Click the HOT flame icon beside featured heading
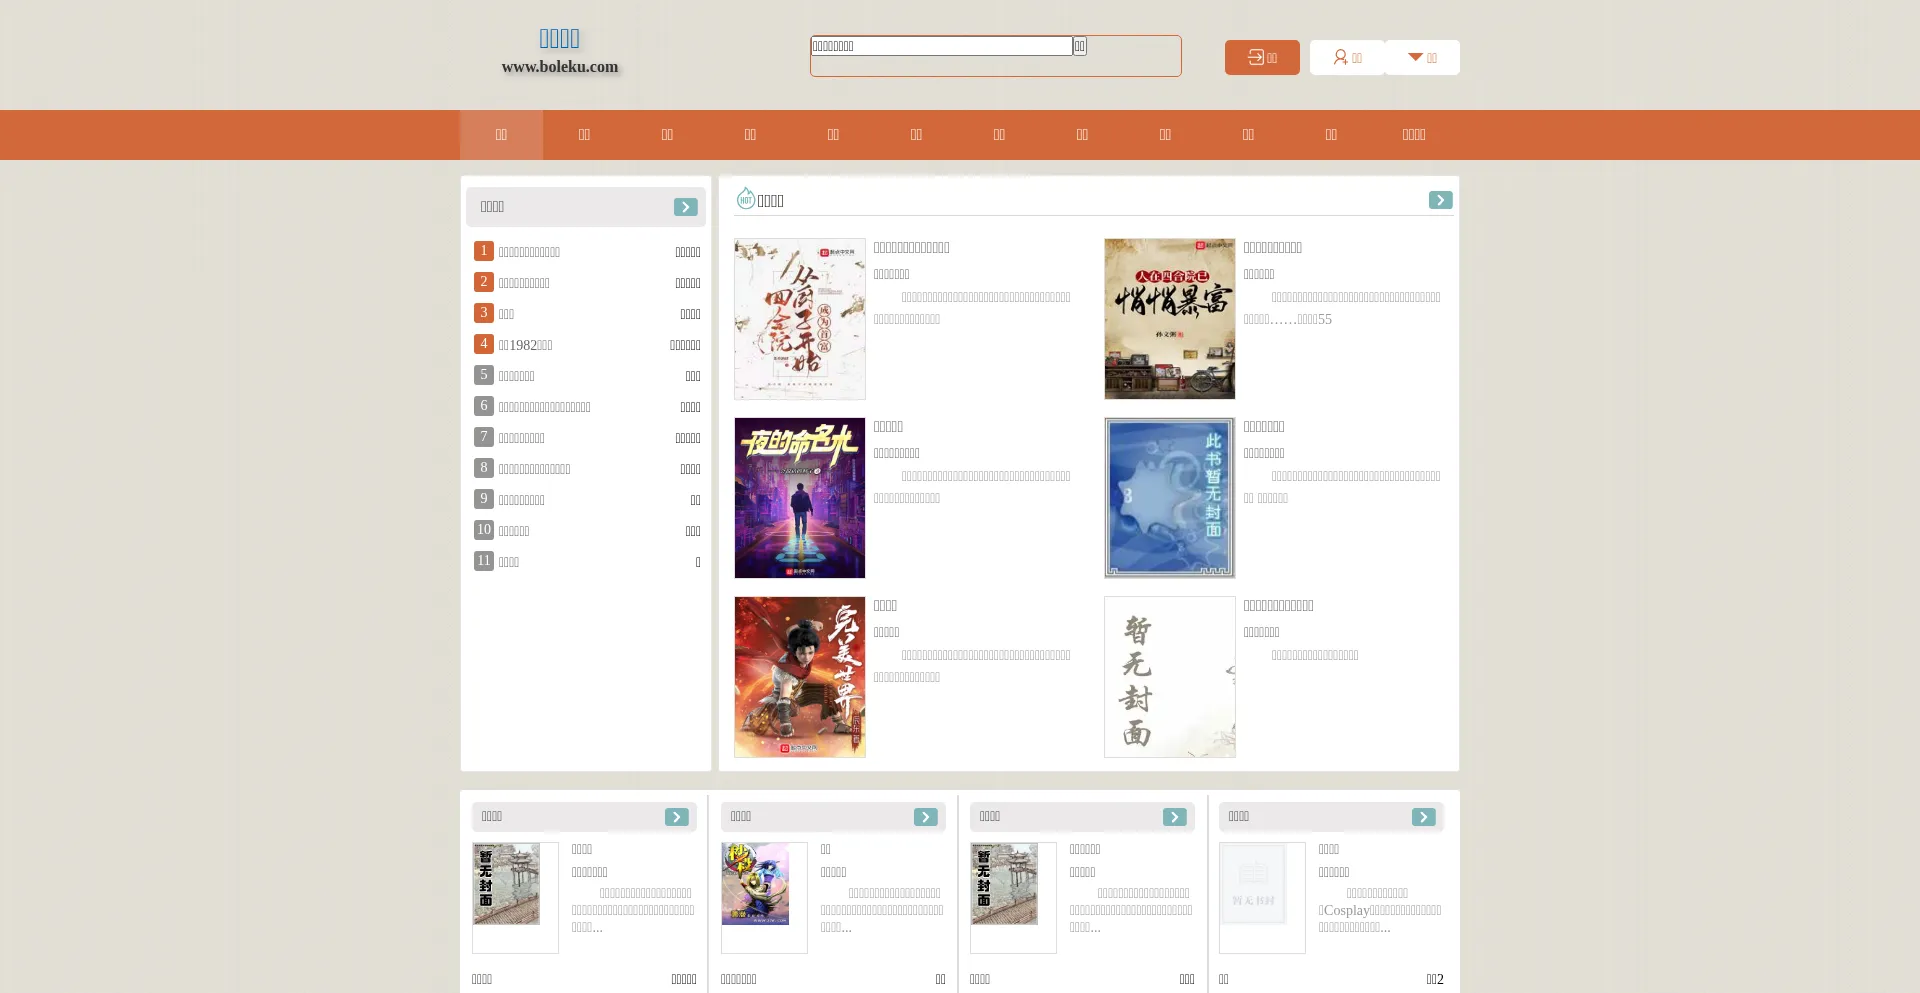Screen dimensions: 1920x993 click(x=746, y=199)
